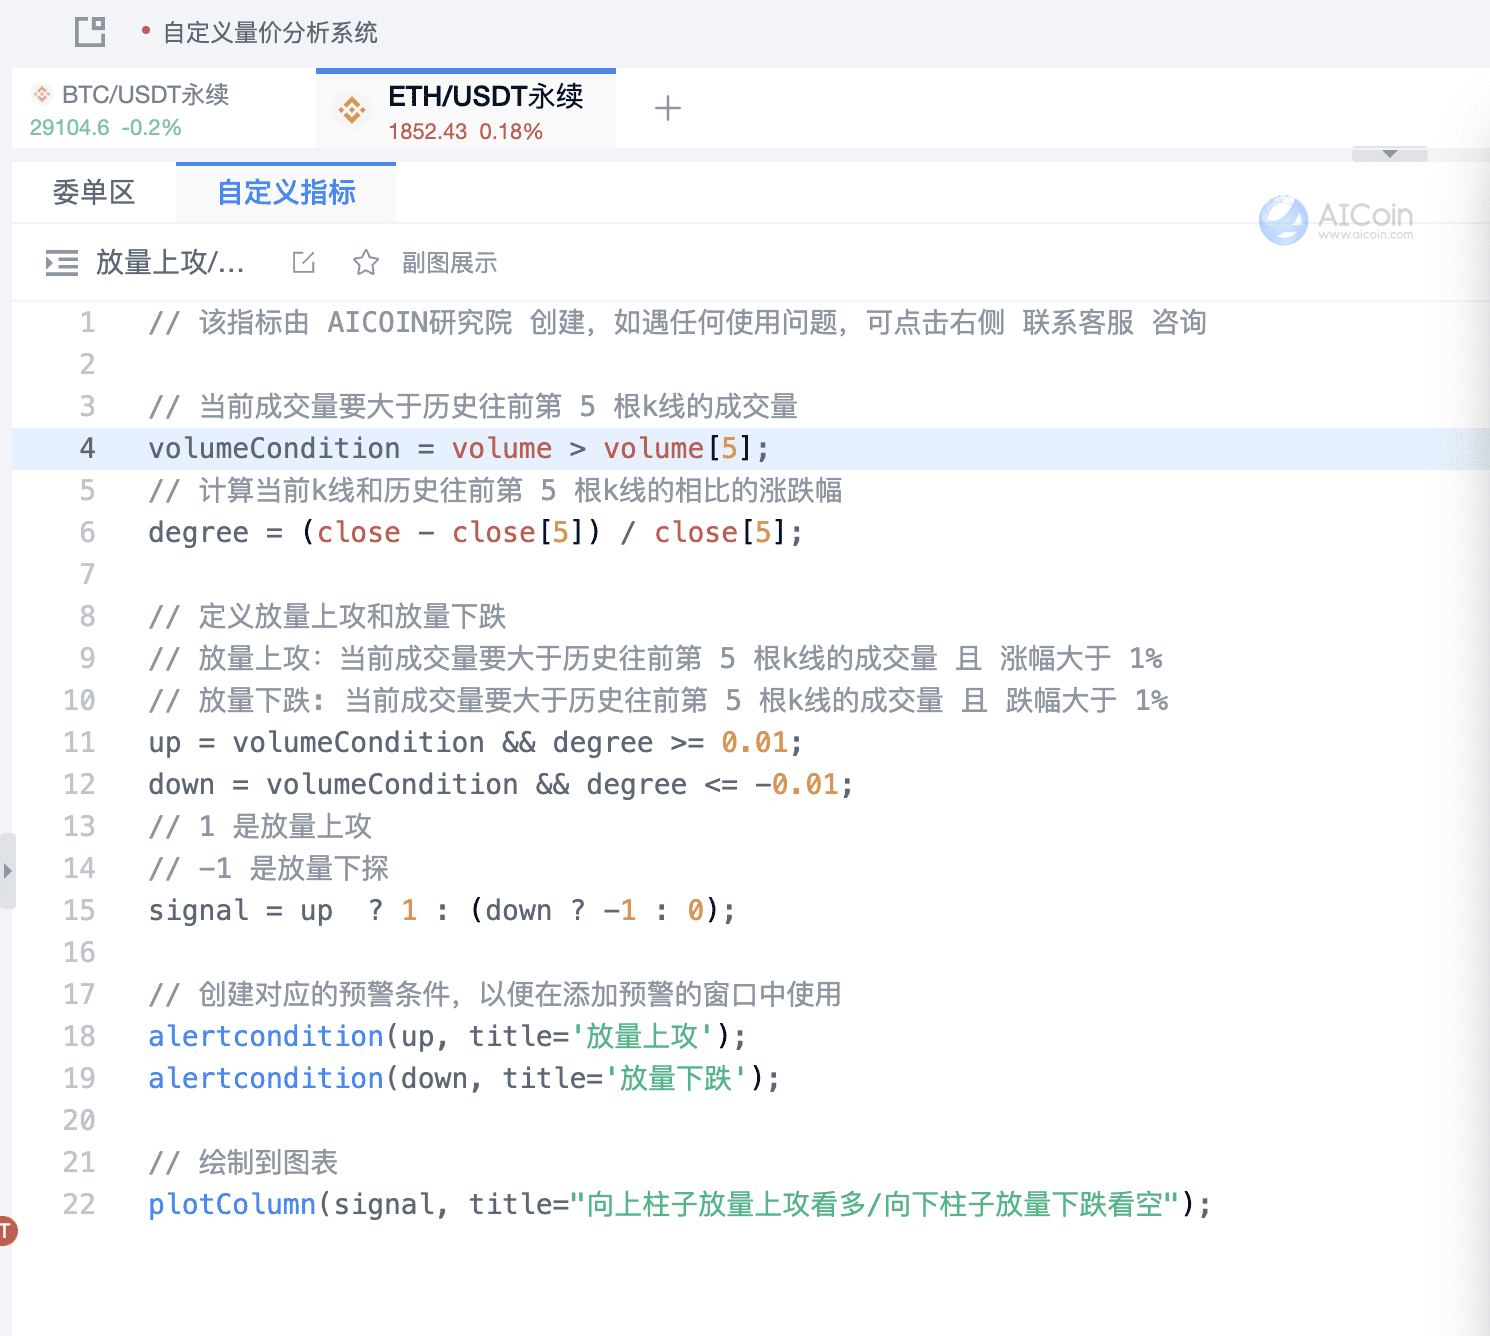Select the ETH/USDT永续 tab
This screenshot has height=1336, width=1490.
(x=466, y=110)
